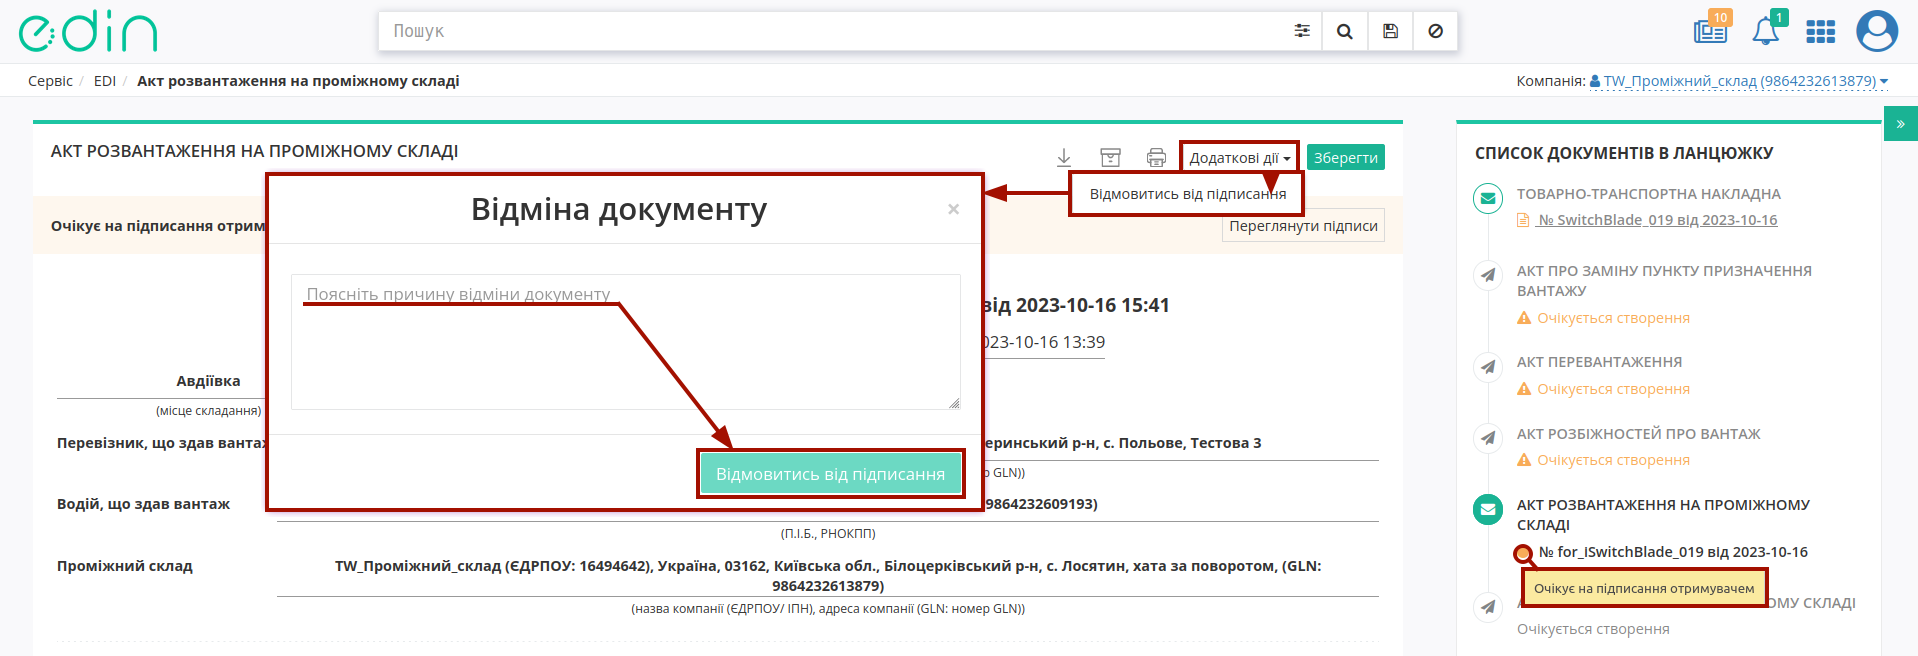The height and width of the screenshot is (656, 1918).
Task: Click the textarea resize handle
Action: [954, 403]
